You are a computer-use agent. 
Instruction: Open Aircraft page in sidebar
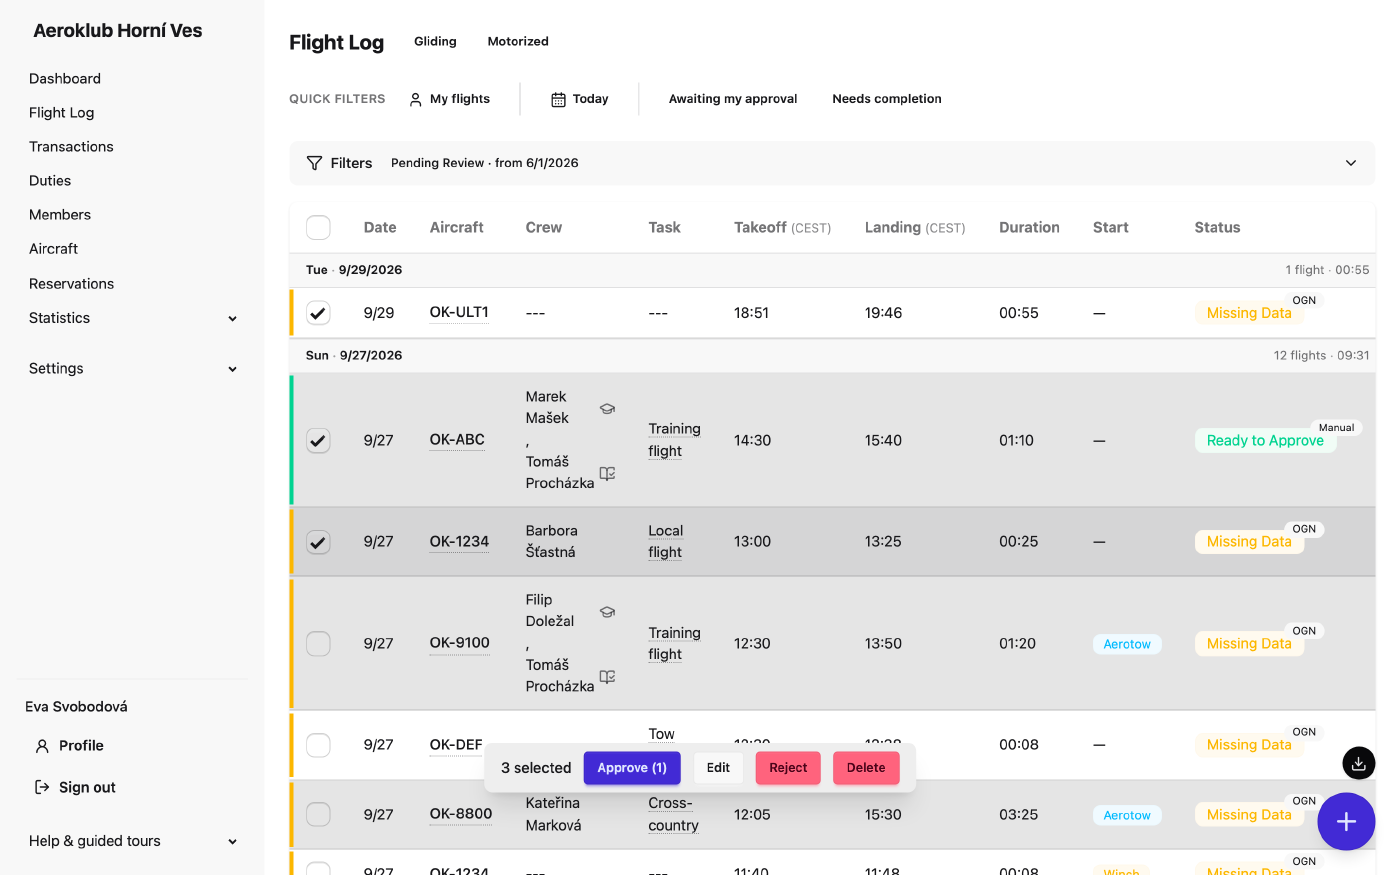[54, 249]
